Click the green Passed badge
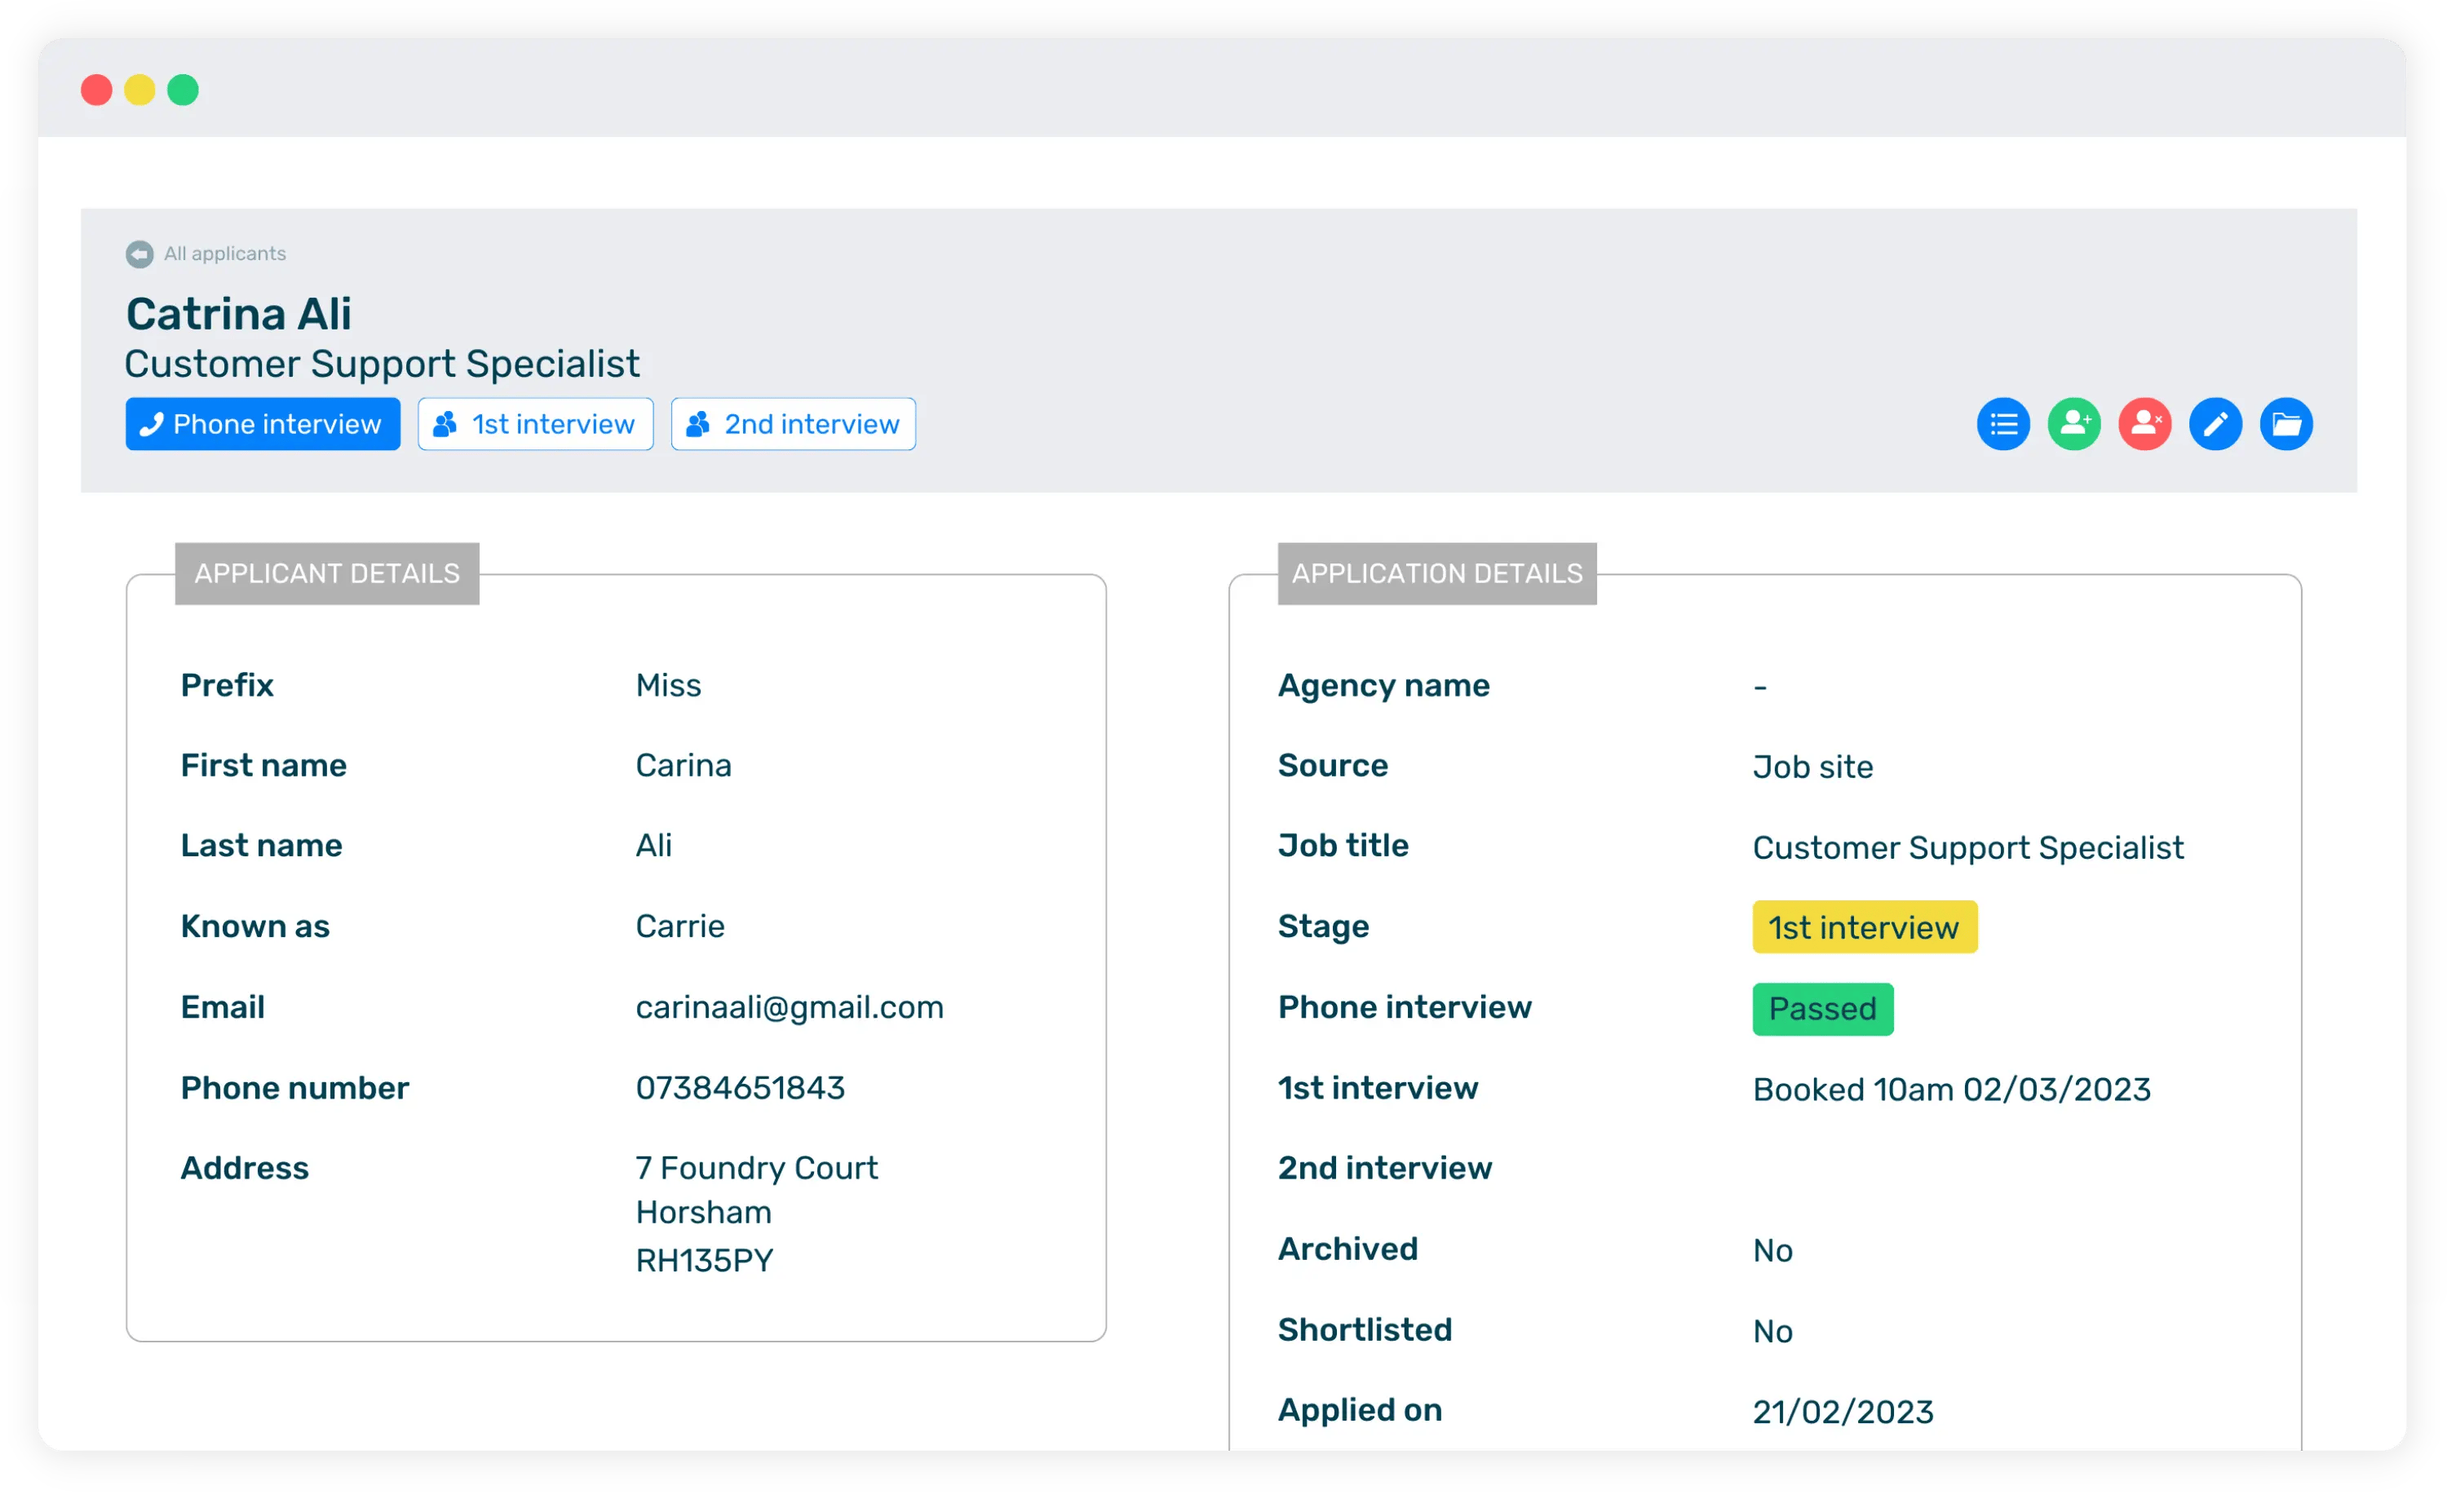Screen dimensions: 2447x1512 click(x=1822, y=1009)
